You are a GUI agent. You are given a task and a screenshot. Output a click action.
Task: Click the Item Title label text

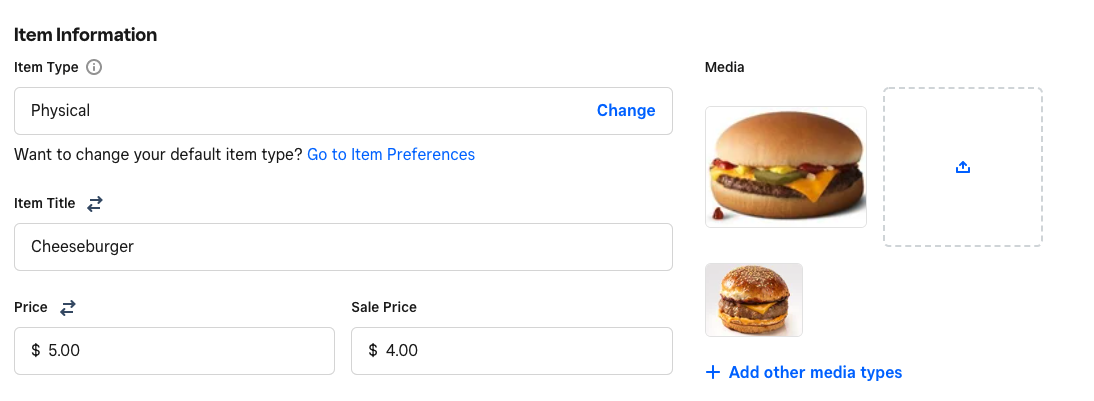point(45,204)
